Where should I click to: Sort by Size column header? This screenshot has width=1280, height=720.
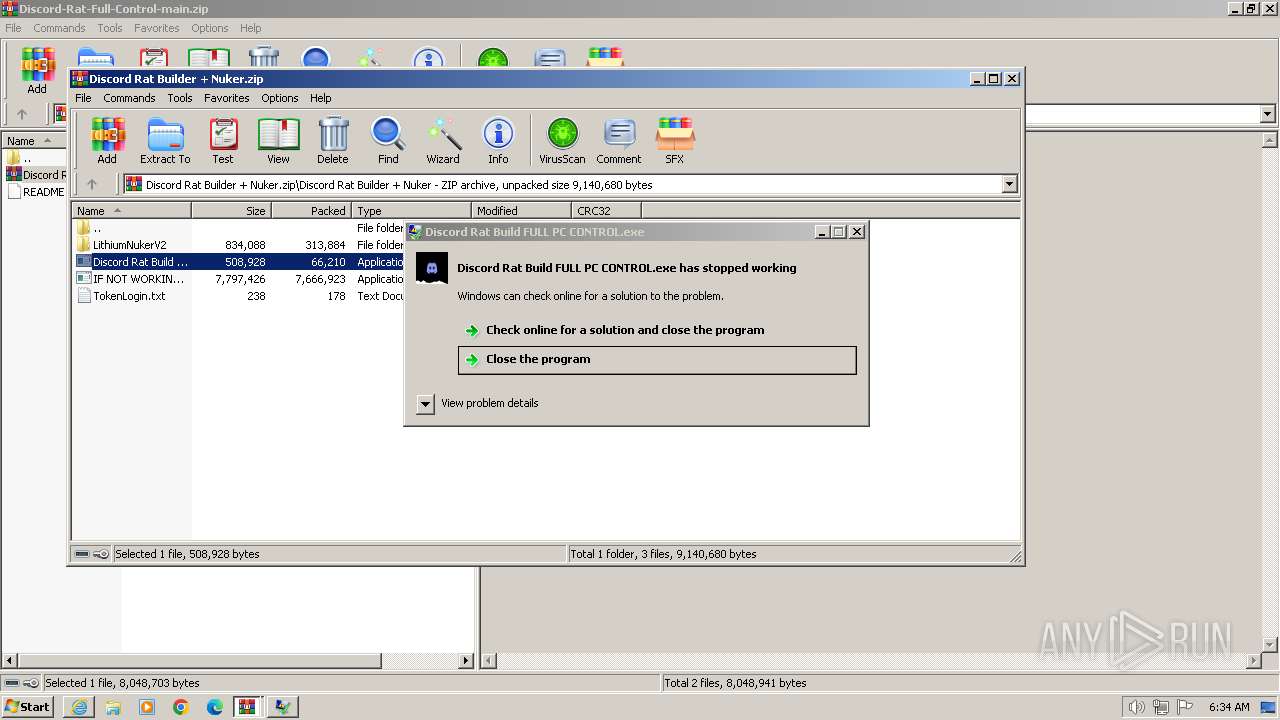click(x=232, y=211)
